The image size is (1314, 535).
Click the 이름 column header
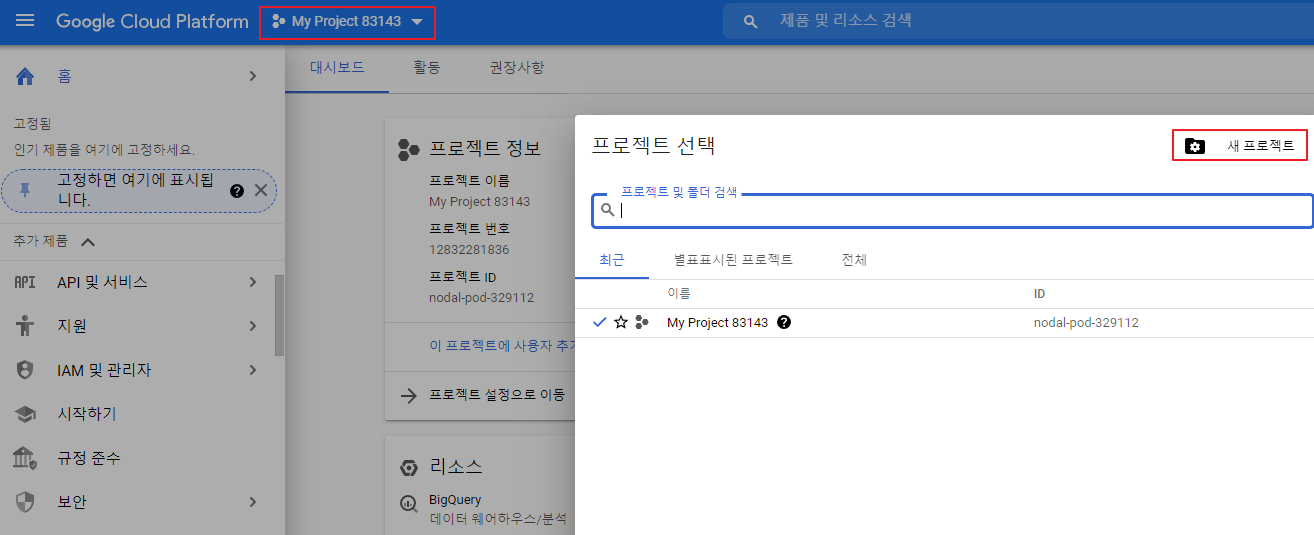(x=679, y=294)
